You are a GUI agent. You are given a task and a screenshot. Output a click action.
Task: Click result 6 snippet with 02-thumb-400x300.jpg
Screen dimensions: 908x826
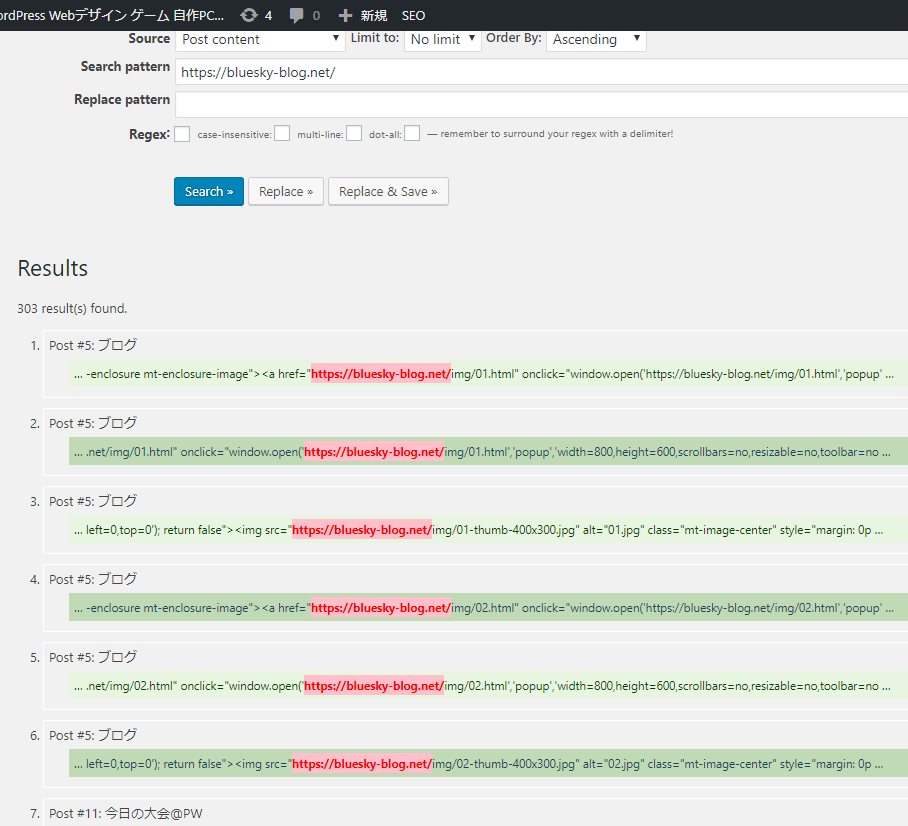point(488,764)
